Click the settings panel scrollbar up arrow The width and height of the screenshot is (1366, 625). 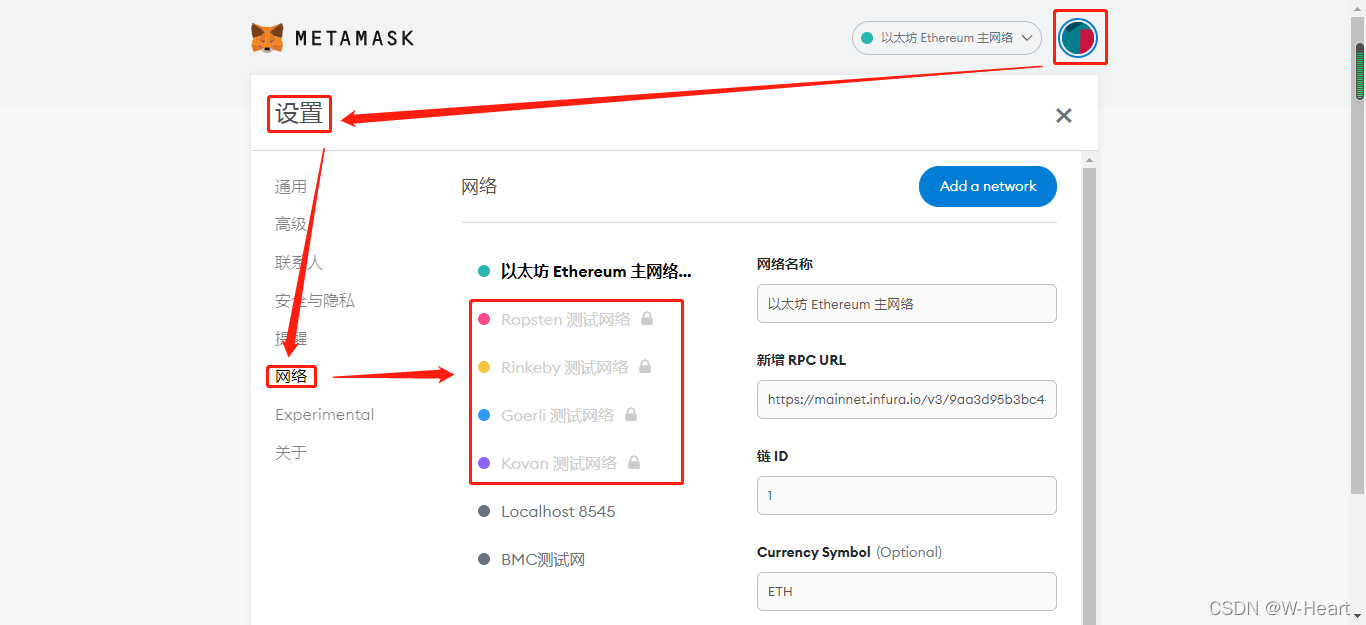pos(1090,159)
